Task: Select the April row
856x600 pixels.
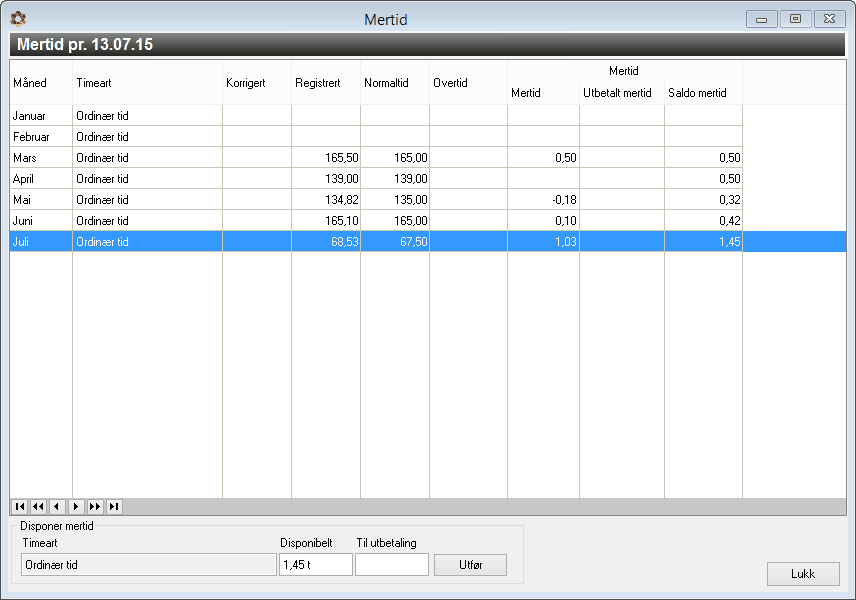Action: (376, 179)
